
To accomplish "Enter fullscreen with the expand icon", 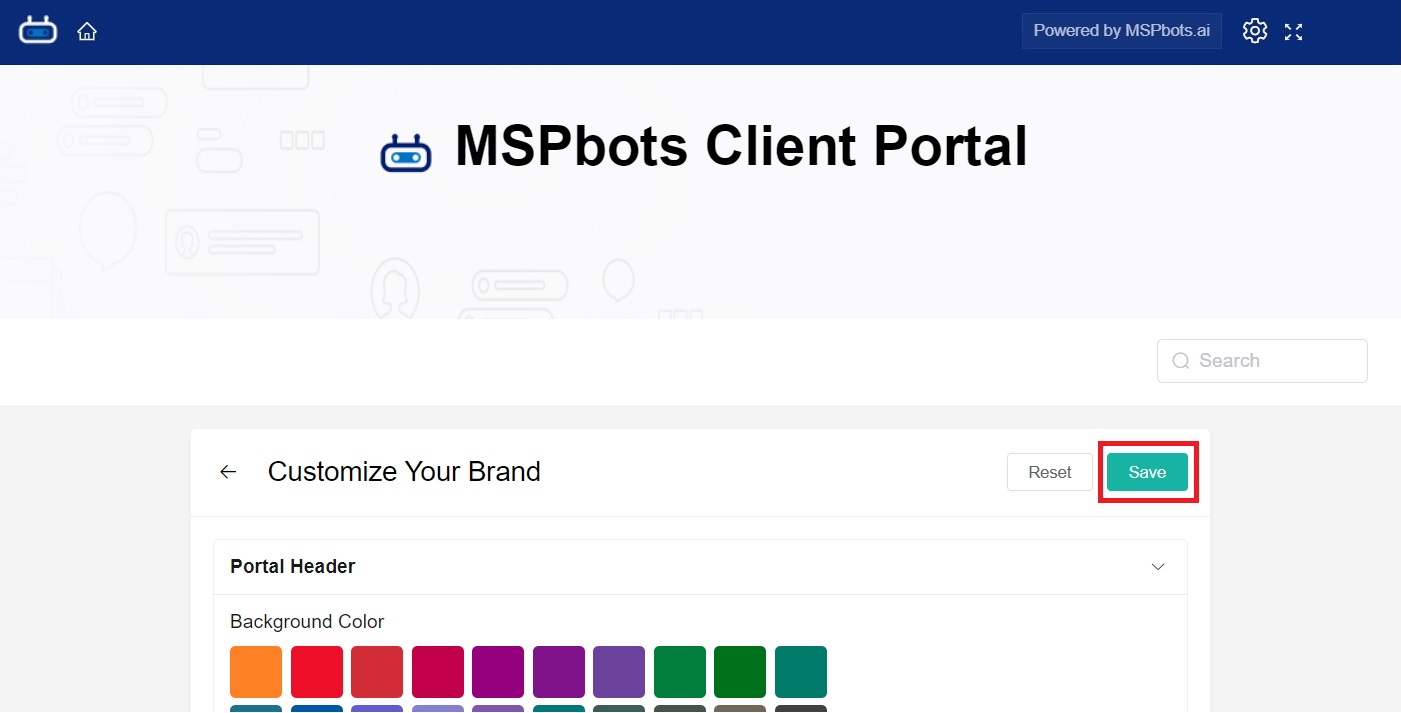I will pos(1293,31).
